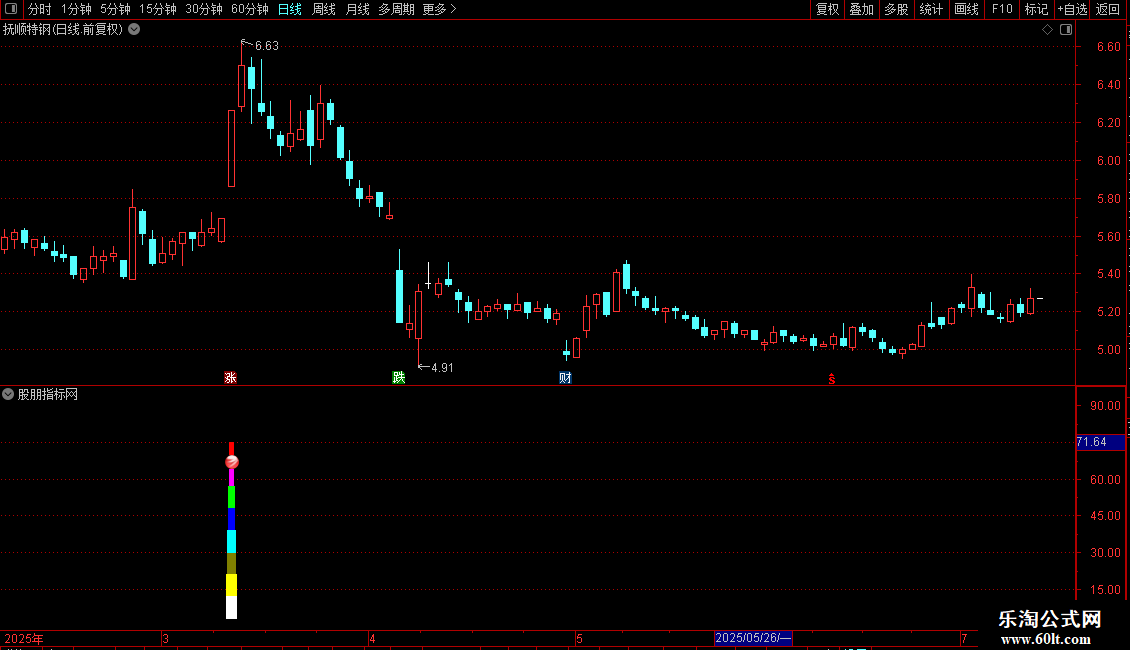Screen dimensions: 1130x650
Task: Select the 5分钟 period
Action: coord(115,9)
